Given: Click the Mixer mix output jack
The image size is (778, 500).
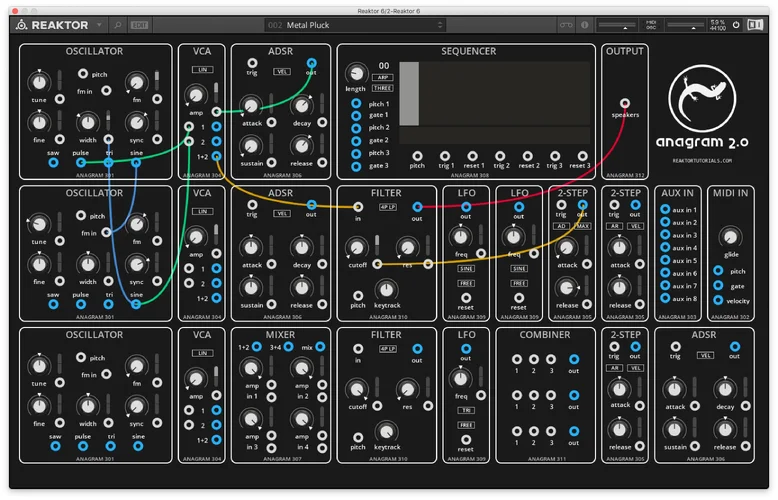Looking at the screenshot, I should (320, 347).
